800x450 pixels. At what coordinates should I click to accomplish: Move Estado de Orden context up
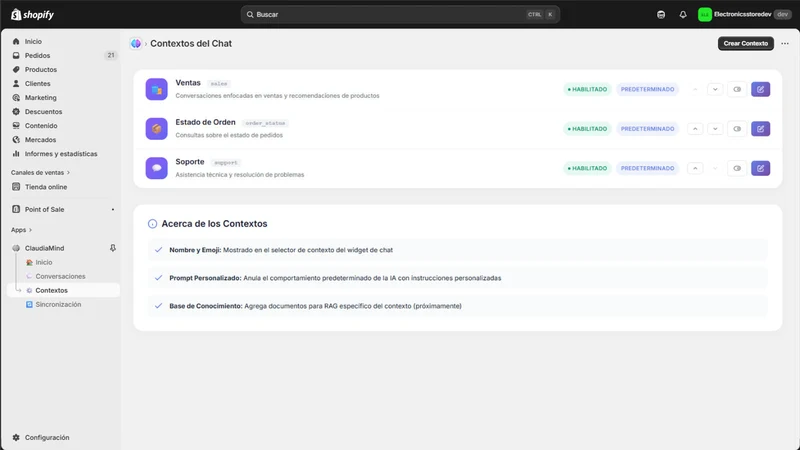click(695, 129)
